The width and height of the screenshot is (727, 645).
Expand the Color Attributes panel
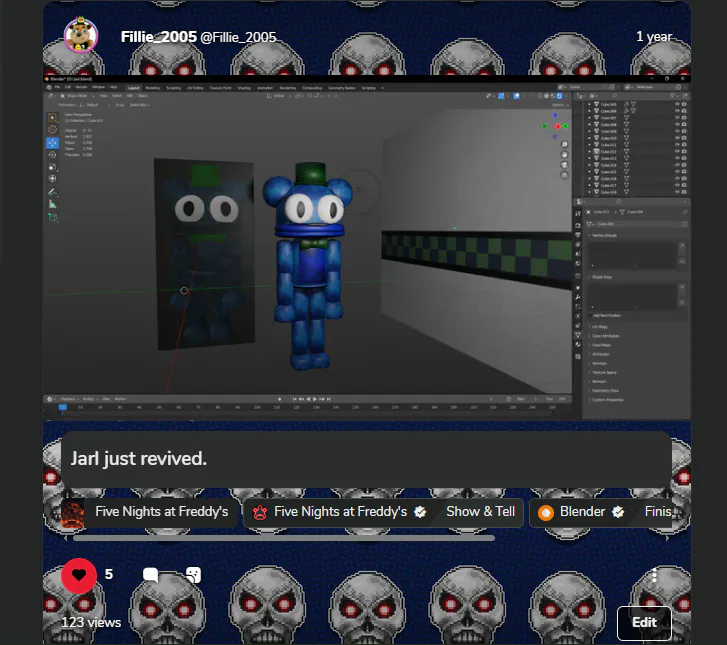pyautogui.click(x=604, y=336)
